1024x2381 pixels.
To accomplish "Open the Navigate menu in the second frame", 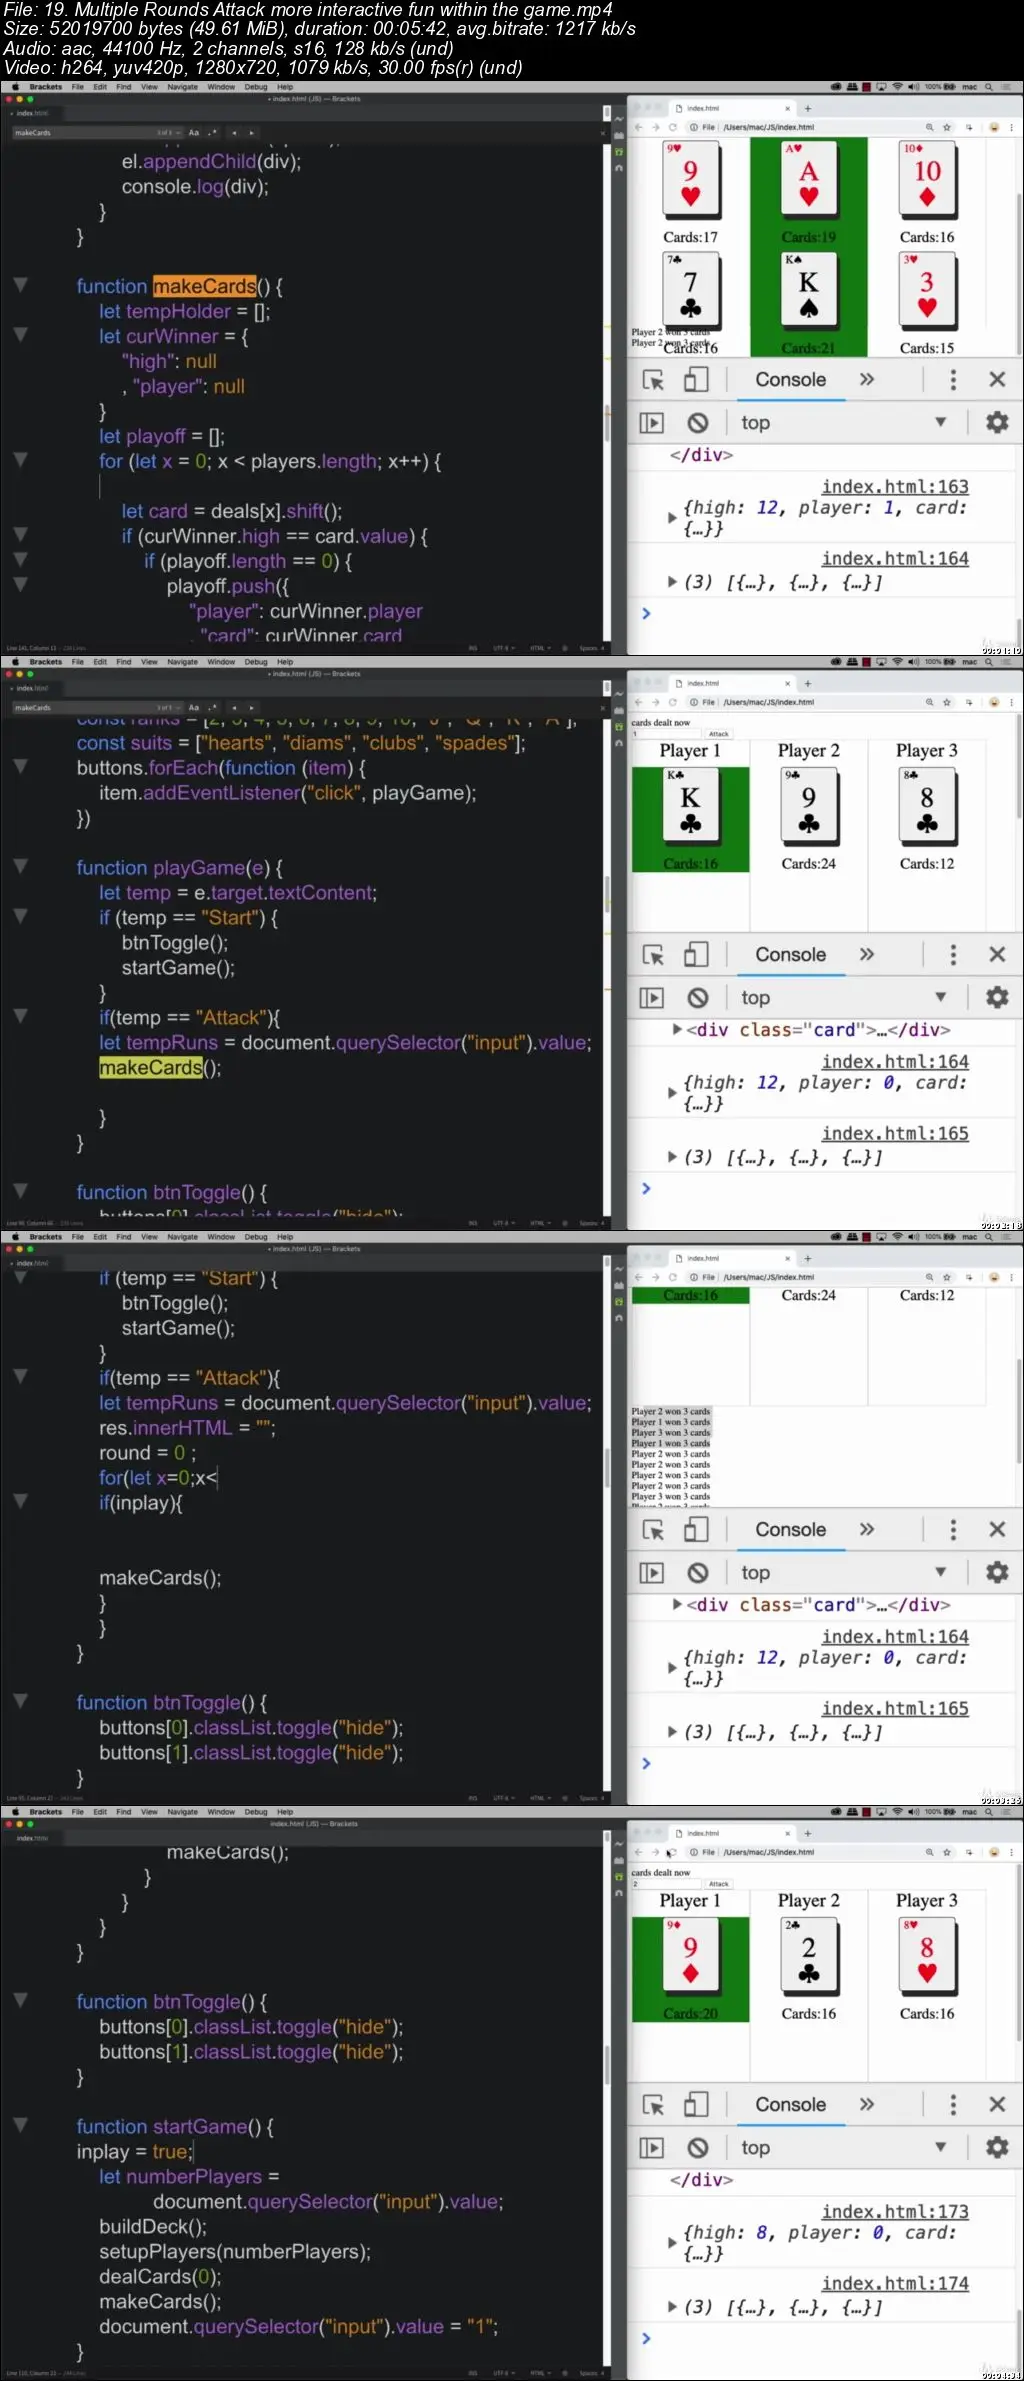I will 182,662.
